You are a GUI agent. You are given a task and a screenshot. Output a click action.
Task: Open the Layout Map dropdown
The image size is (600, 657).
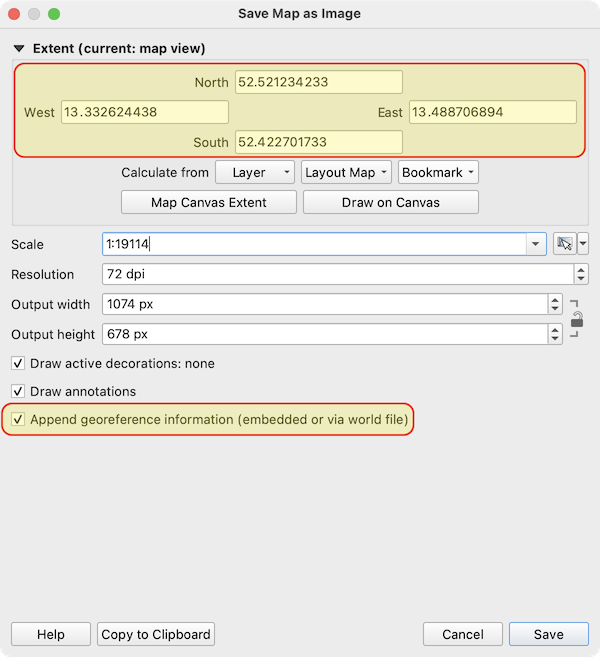(x=346, y=172)
